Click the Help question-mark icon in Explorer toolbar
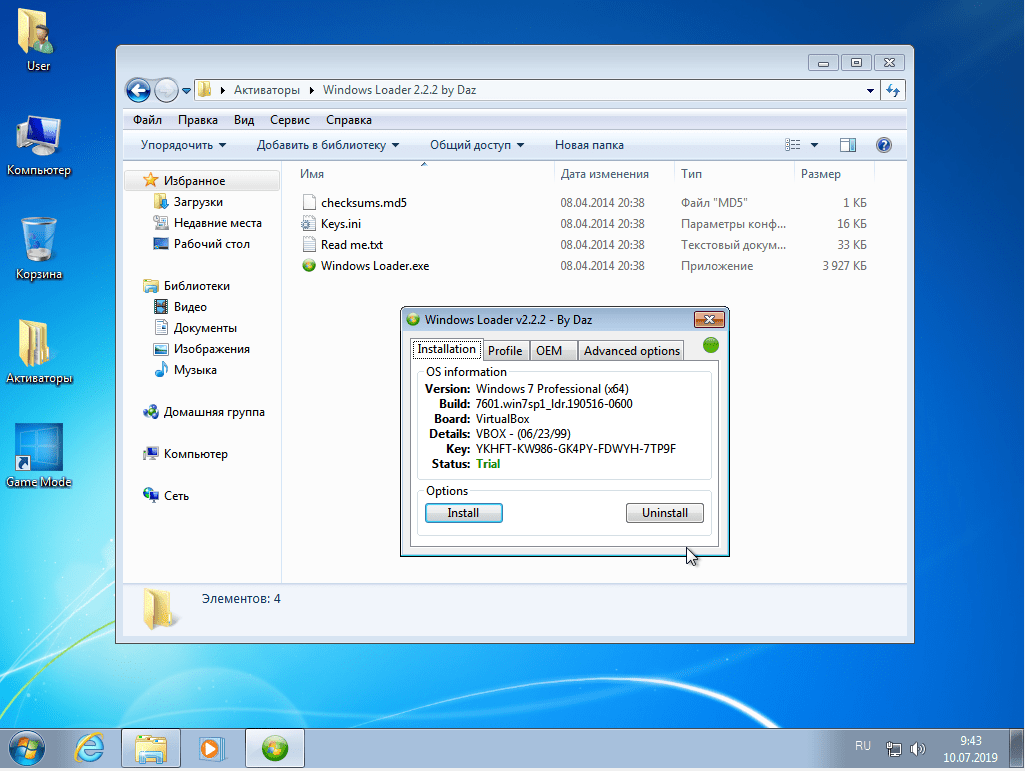Viewport: 1025px width, 771px height. (883, 144)
